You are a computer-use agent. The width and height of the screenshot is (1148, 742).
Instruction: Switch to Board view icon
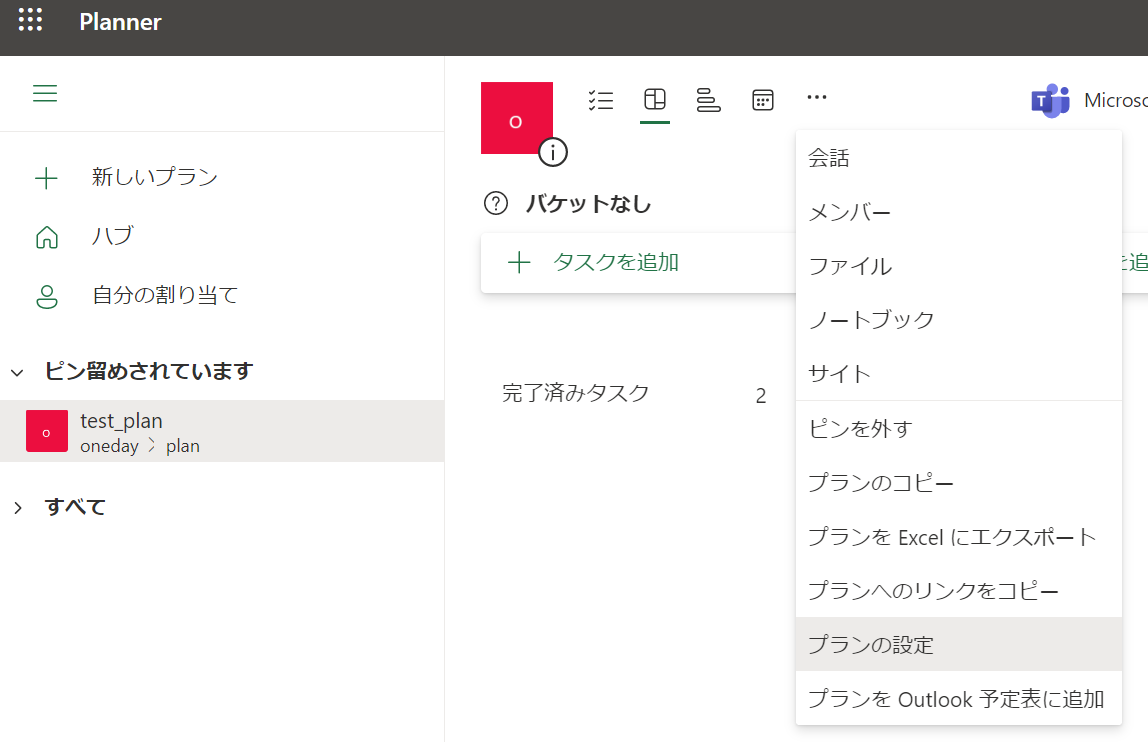tap(655, 99)
